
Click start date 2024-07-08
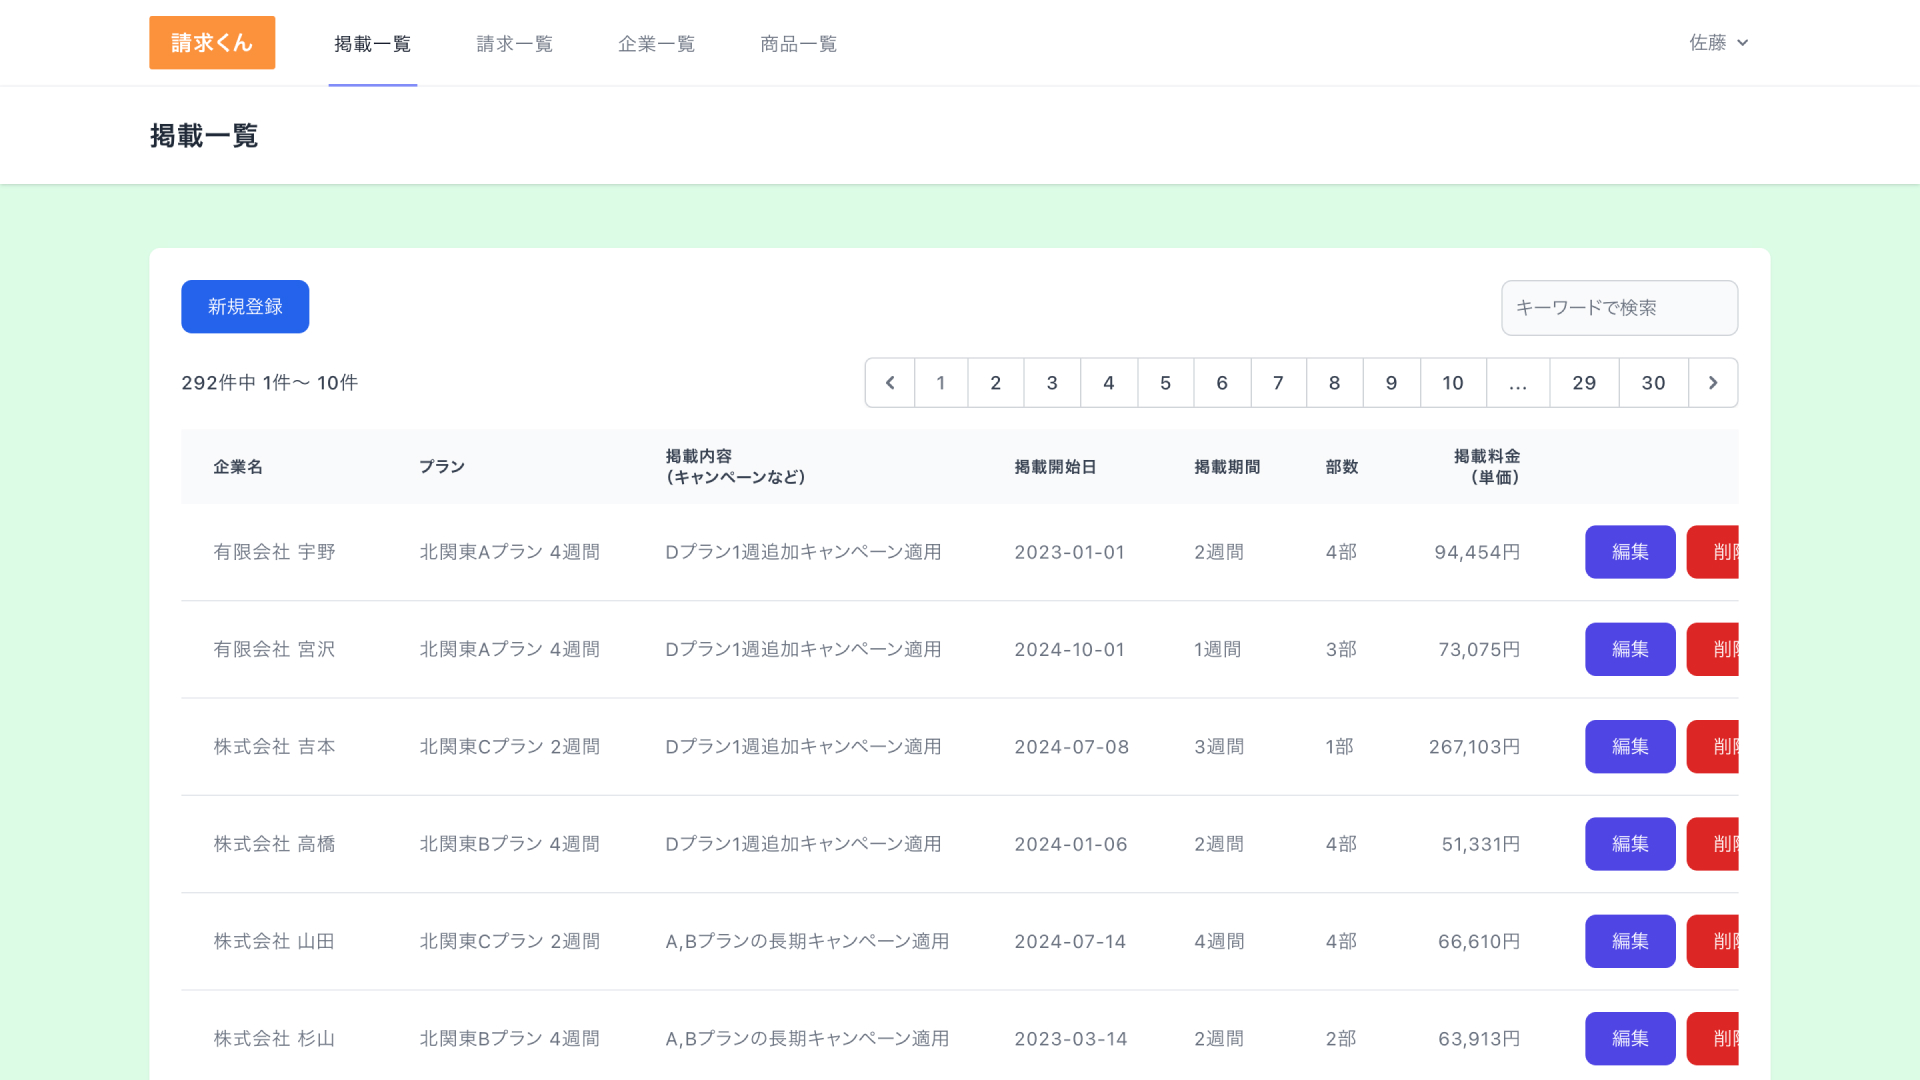(1072, 747)
